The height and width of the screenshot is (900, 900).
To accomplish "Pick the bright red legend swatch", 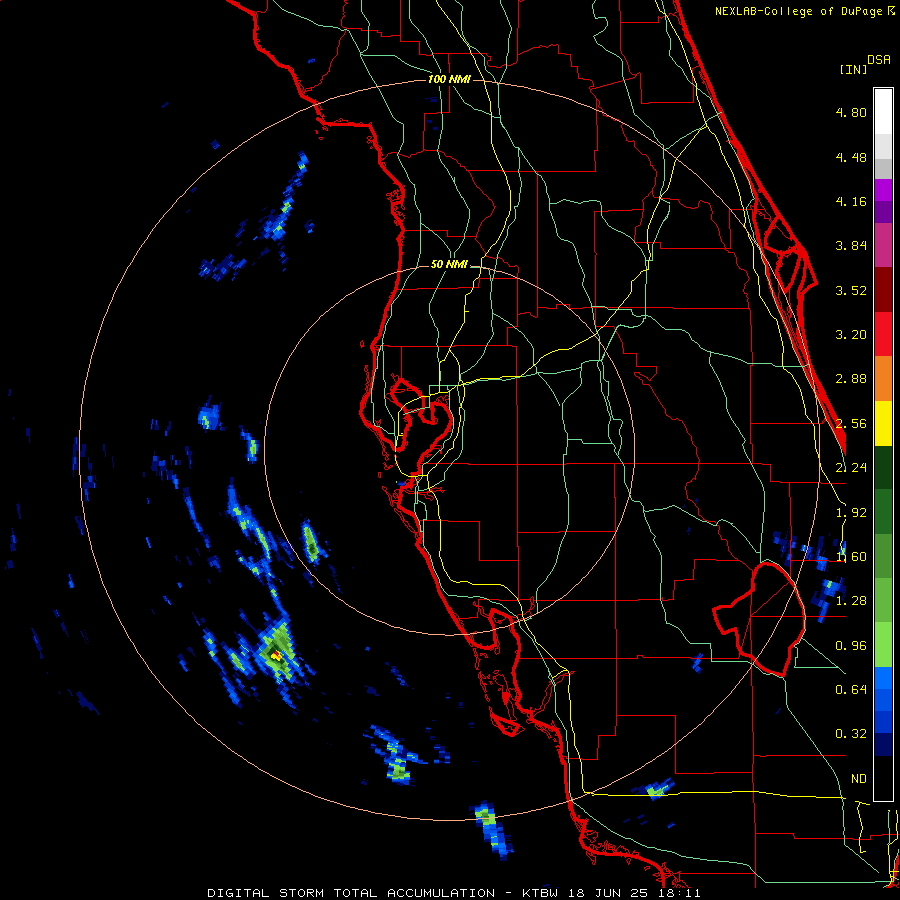I will coord(883,334).
